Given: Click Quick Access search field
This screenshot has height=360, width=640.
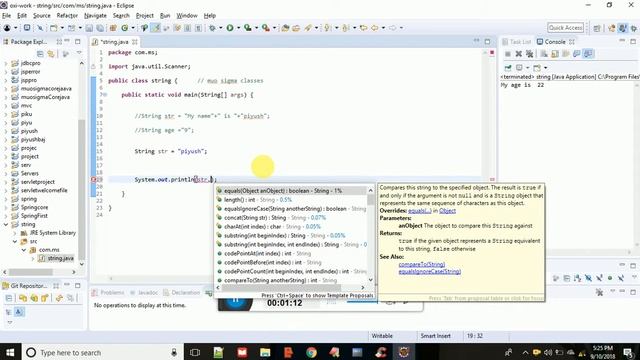Looking at the screenshot, I should [x=565, y=28].
